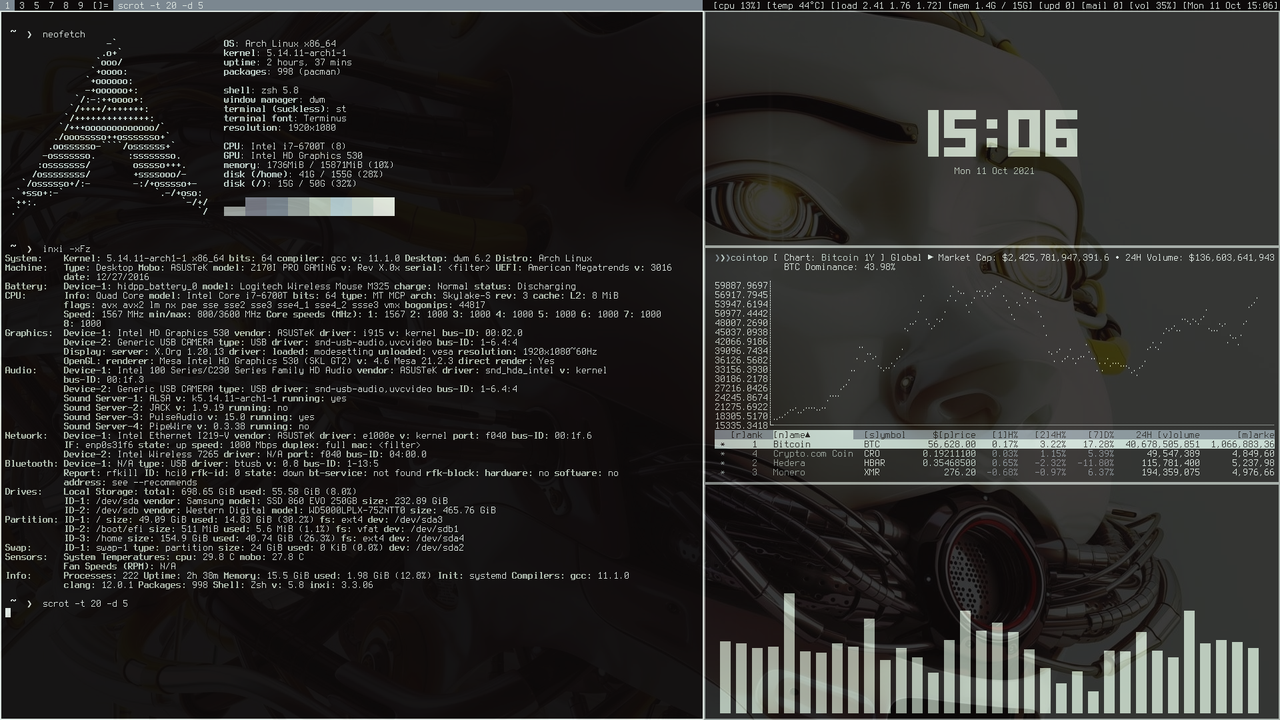Sort cointop by the [1]H% column
The image size is (1280, 720).
tap(1004, 435)
